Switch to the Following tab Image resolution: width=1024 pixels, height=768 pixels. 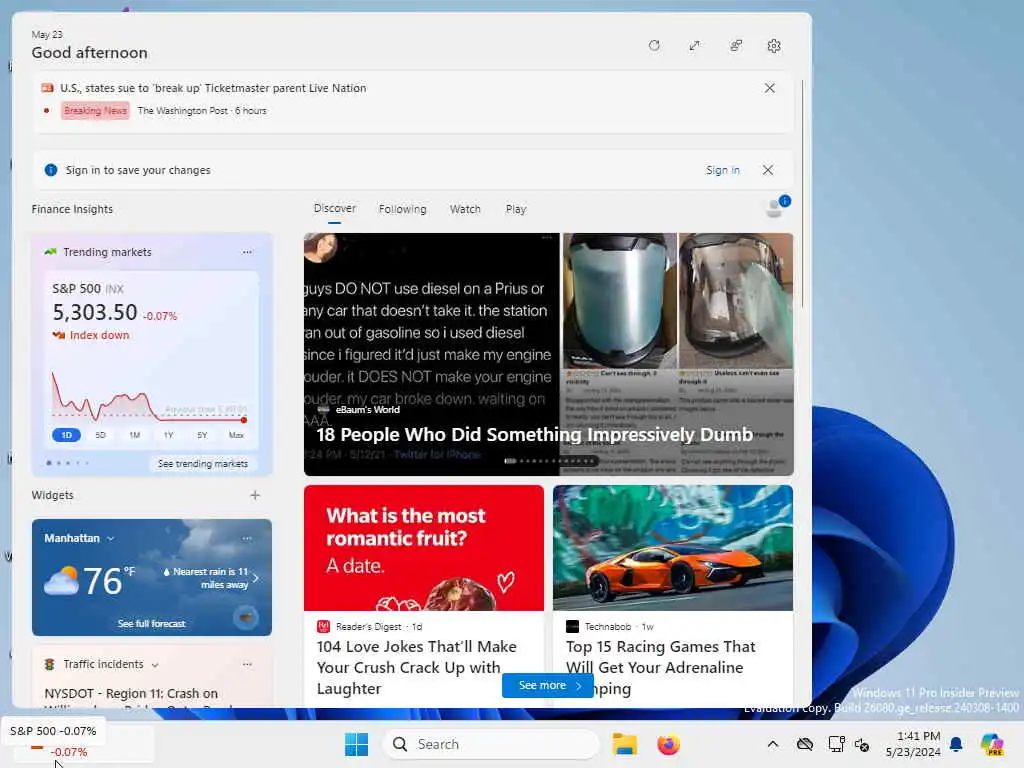[402, 209]
